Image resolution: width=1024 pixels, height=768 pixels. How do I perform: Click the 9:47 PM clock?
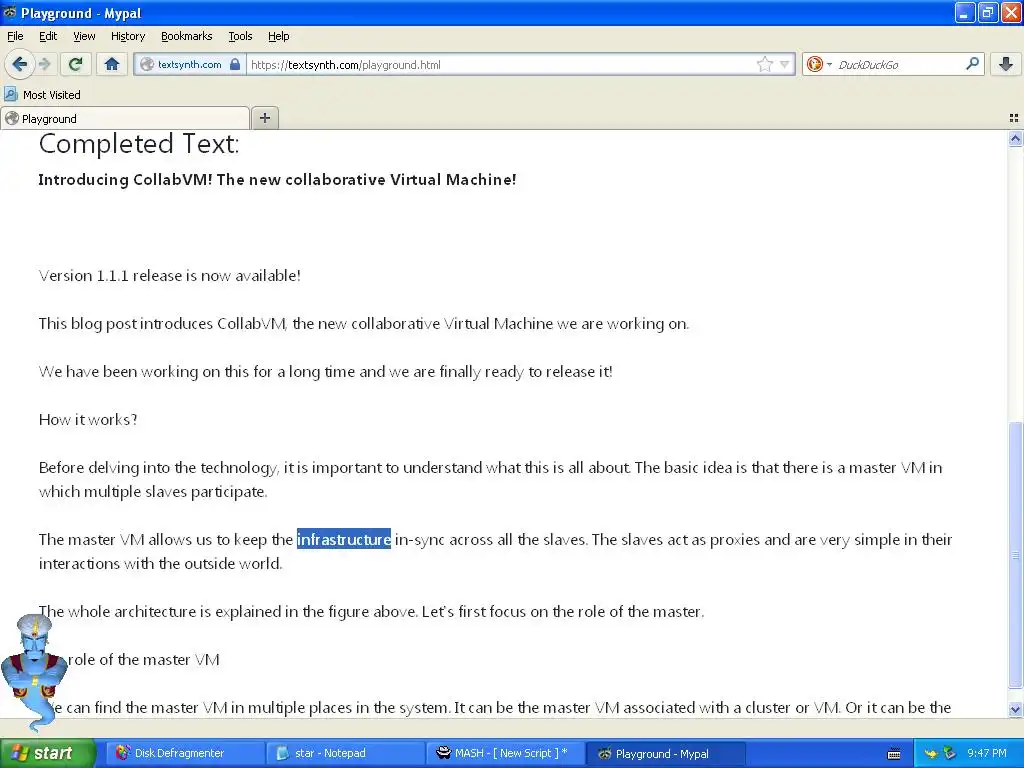pos(987,753)
